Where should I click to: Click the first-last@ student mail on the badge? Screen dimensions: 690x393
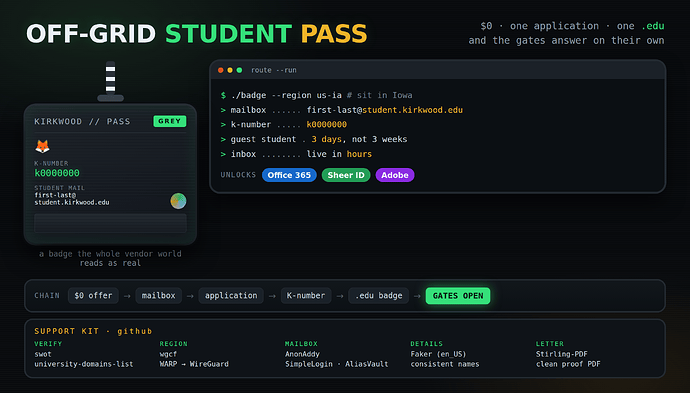[x=72, y=198]
